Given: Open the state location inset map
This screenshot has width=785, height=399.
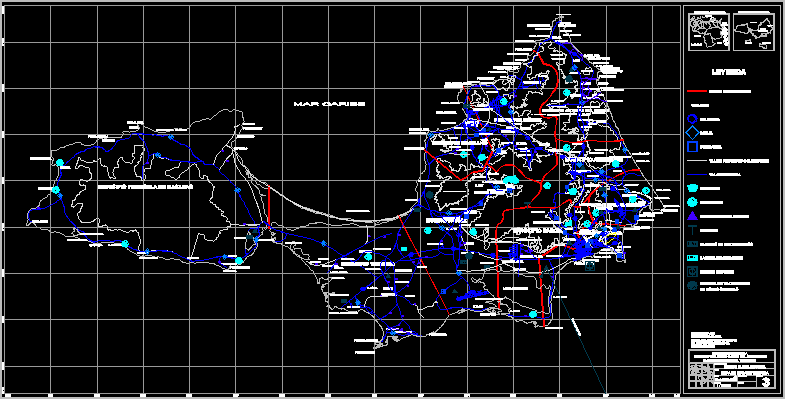Looking at the screenshot, I should [753, 32].
